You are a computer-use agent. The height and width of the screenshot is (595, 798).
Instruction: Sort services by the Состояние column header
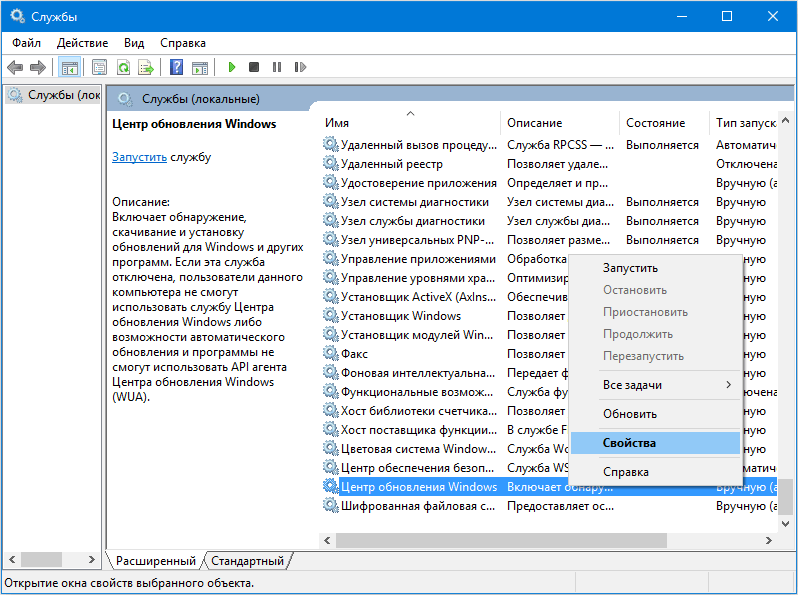(x=655, y=123)
